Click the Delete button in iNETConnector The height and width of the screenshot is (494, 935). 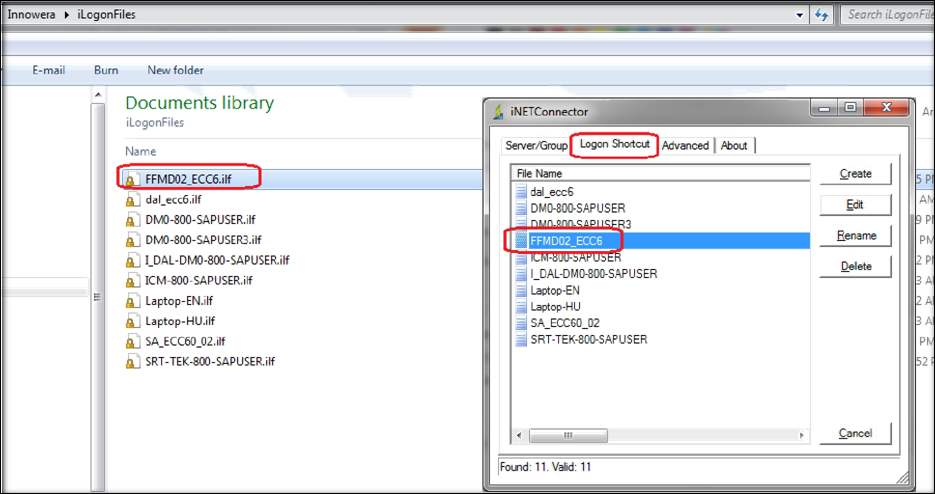tap(855, 266)
